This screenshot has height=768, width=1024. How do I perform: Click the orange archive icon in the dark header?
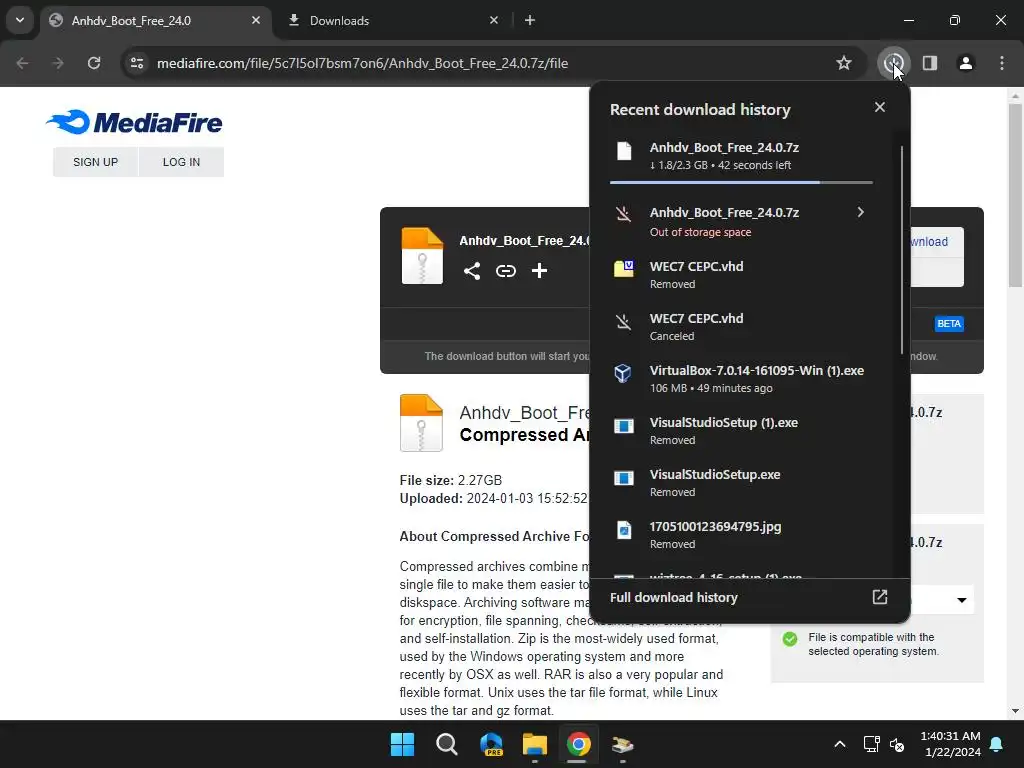point(422,255)
